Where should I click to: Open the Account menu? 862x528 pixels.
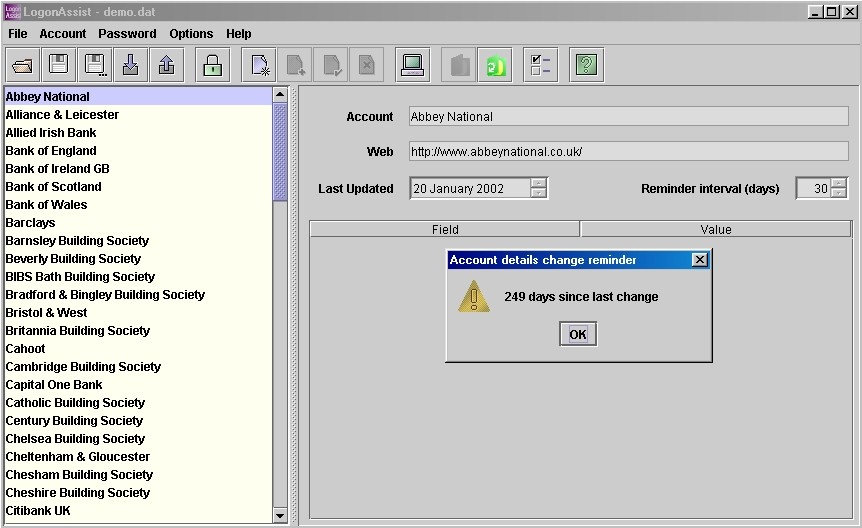63,34
